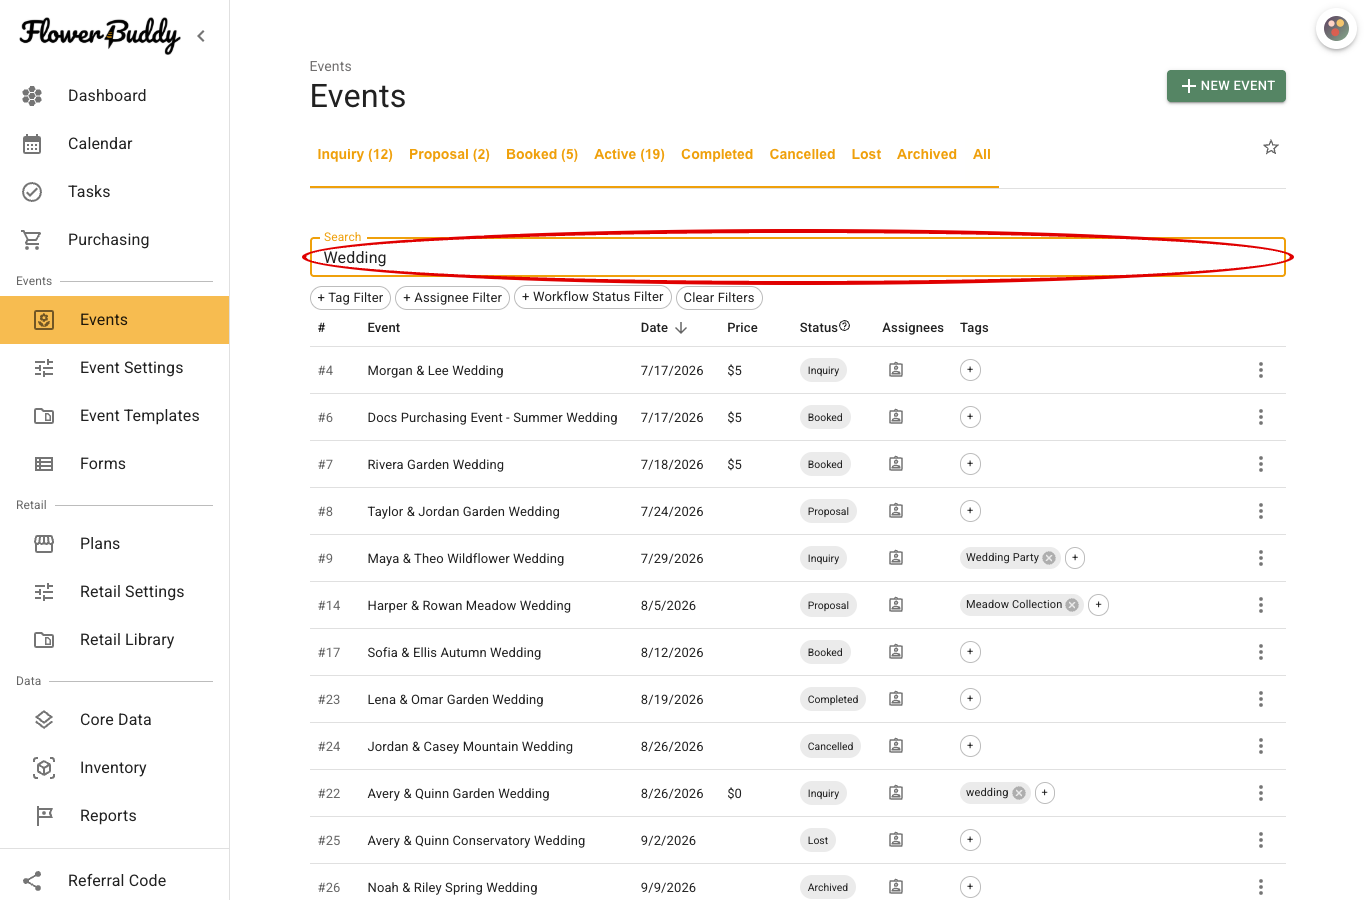1365x900 pixels.
Task: Click the New Event button
Action: (1226, 86)
